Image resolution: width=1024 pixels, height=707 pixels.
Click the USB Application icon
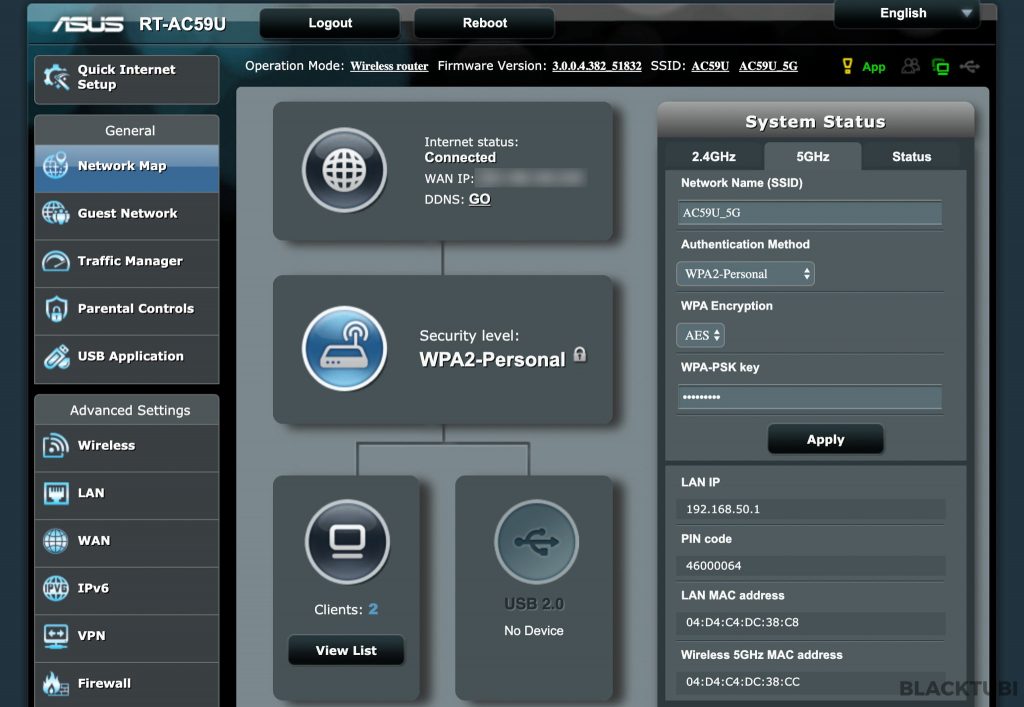(x=56, y=356)
